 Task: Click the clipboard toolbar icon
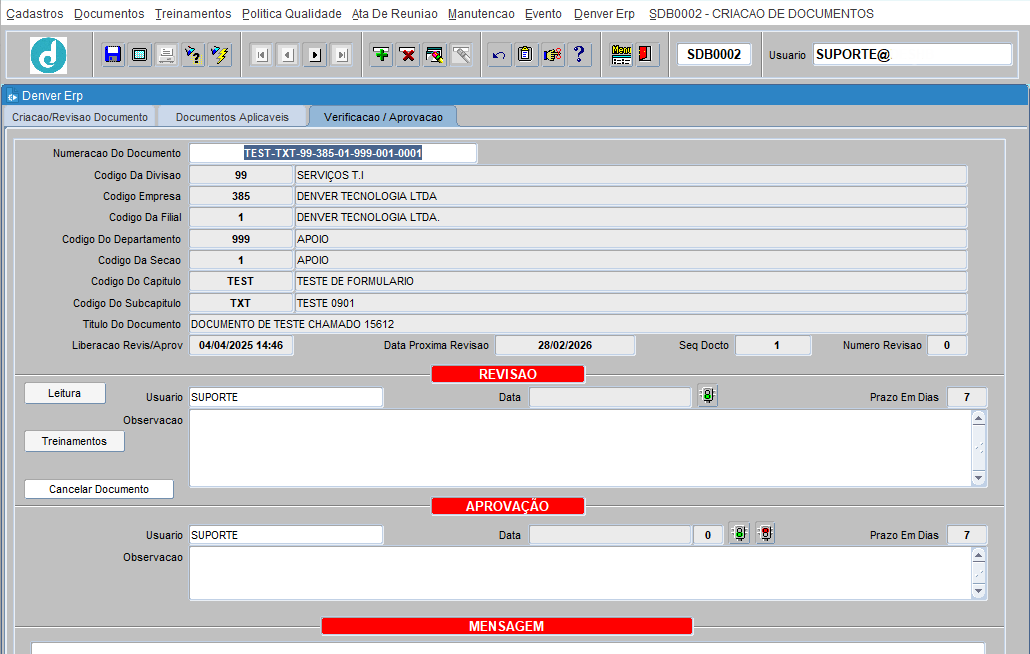526,54
